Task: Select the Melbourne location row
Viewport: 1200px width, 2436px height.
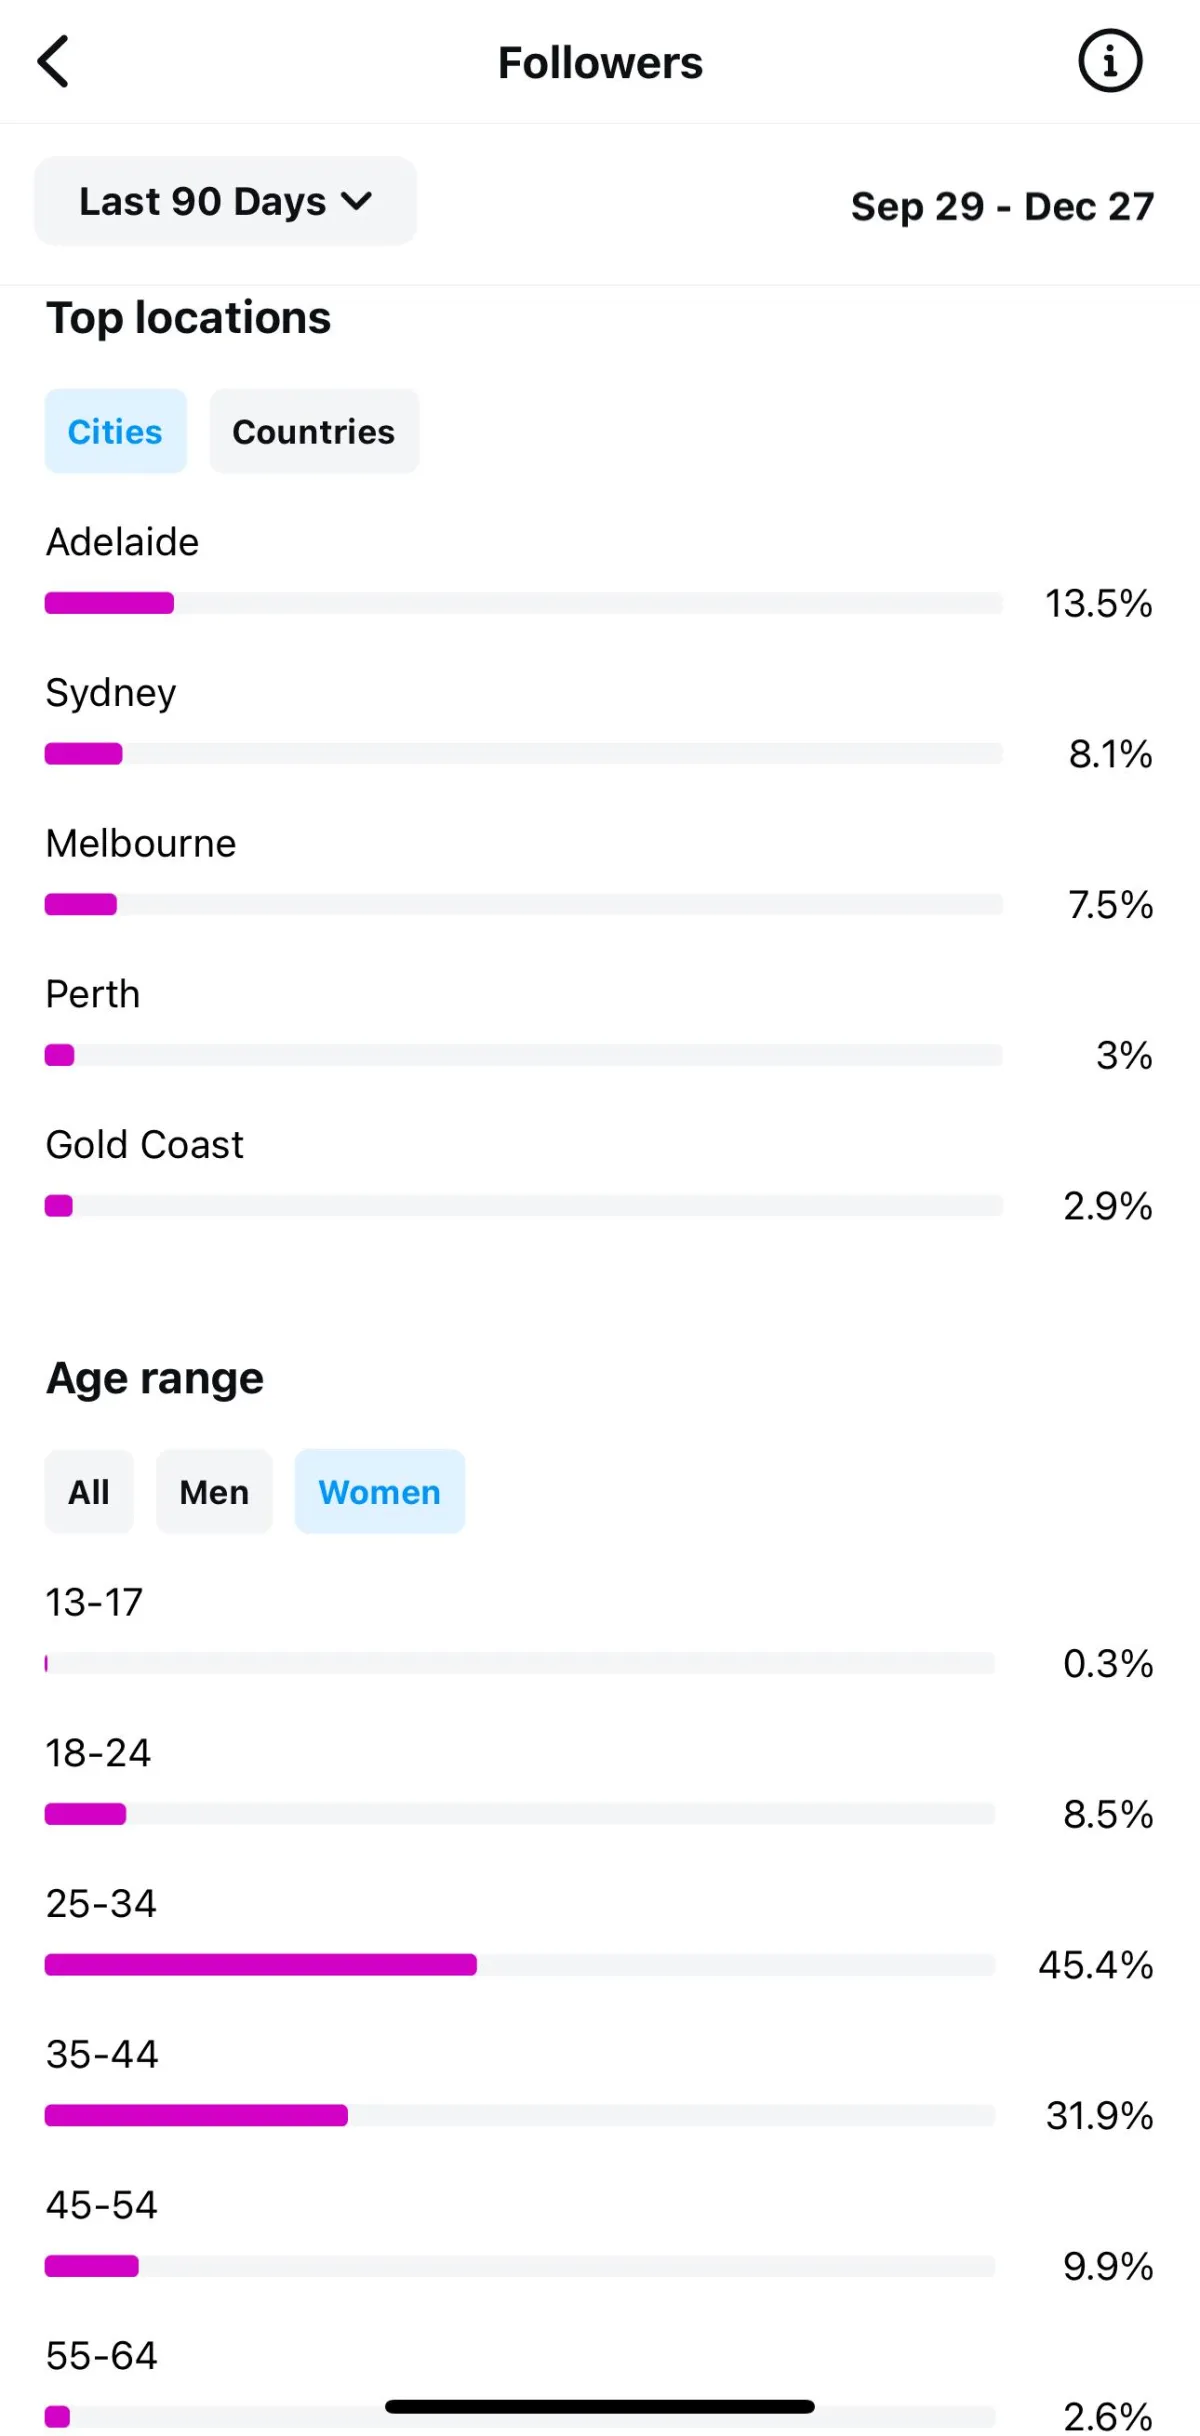Action: click(x=599, y=871)
